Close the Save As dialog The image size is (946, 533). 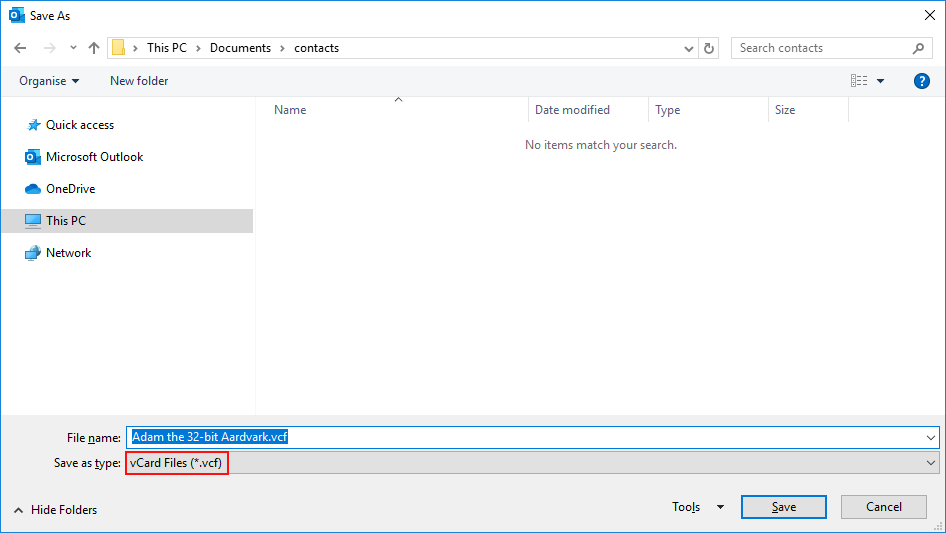[x=930, y=16]
